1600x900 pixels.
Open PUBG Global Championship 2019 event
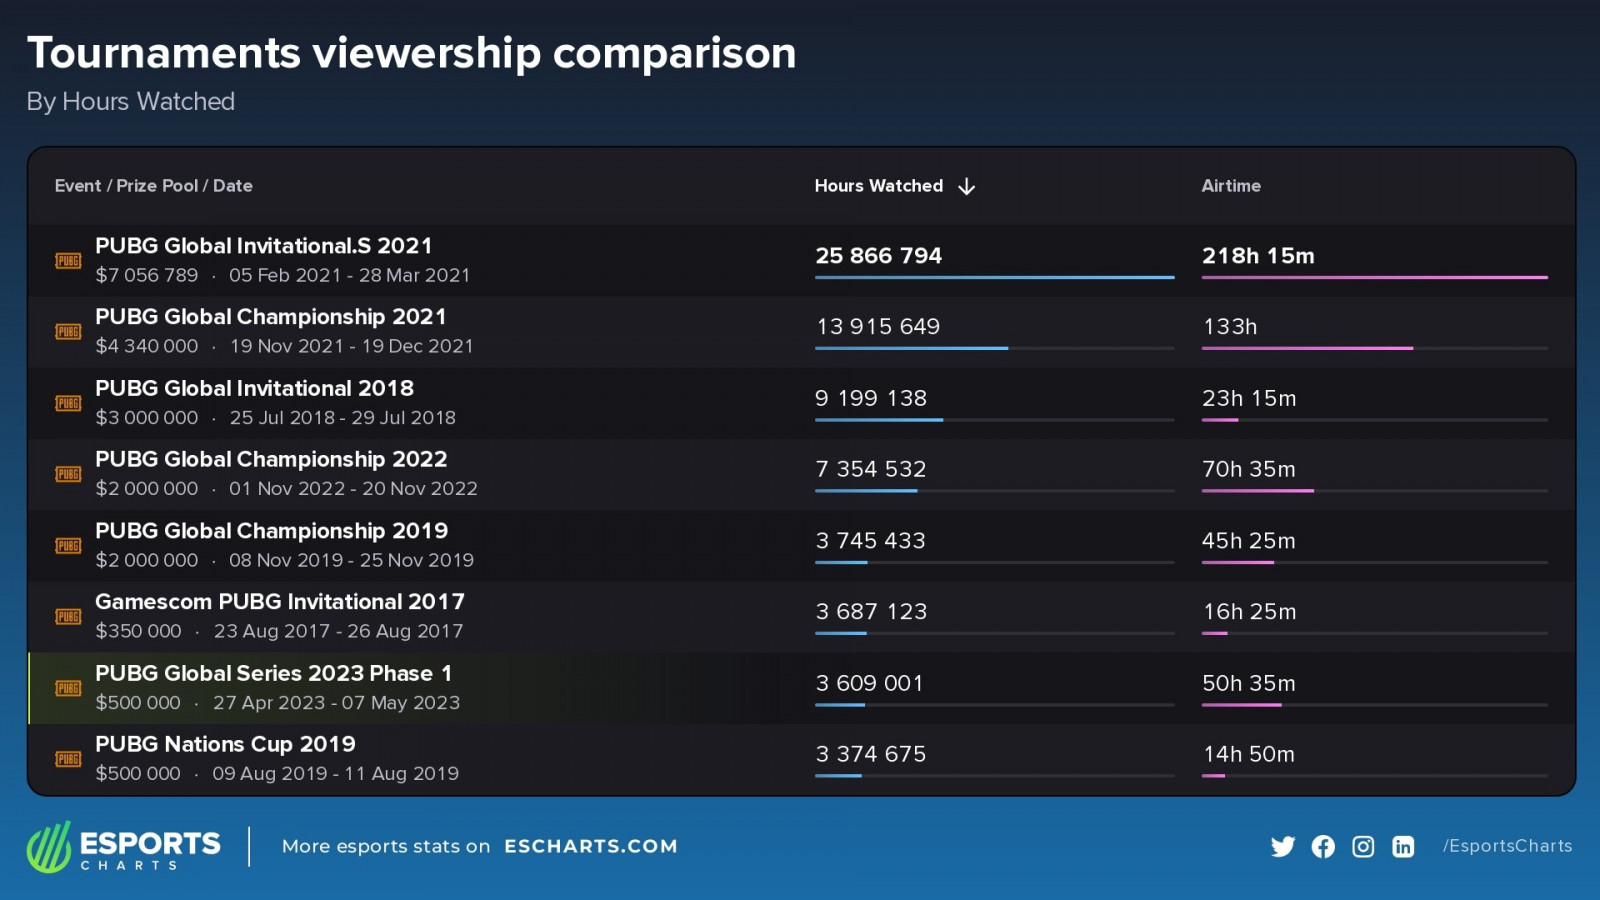tap(272, 531)
